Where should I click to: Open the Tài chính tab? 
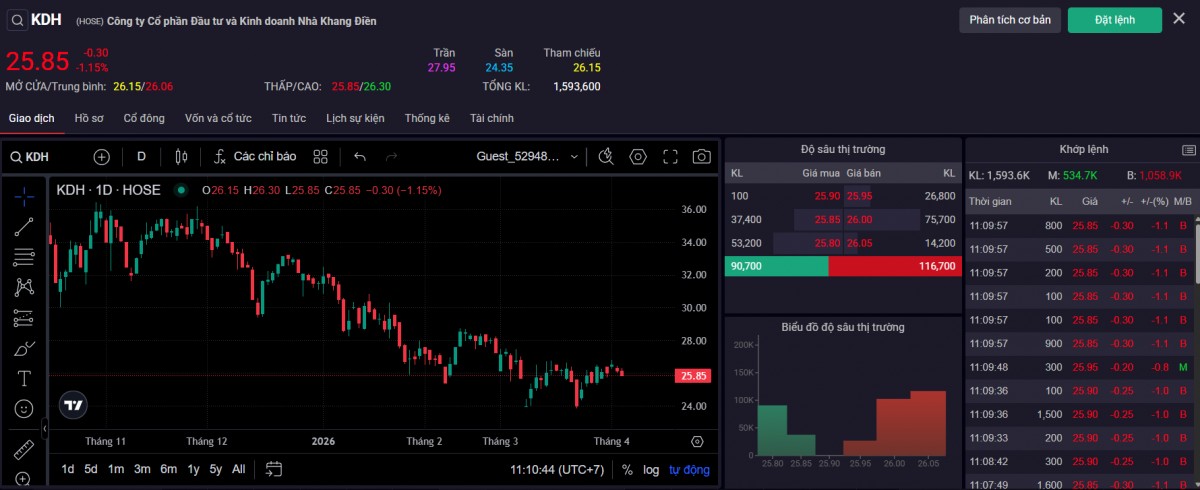point(491,118)
